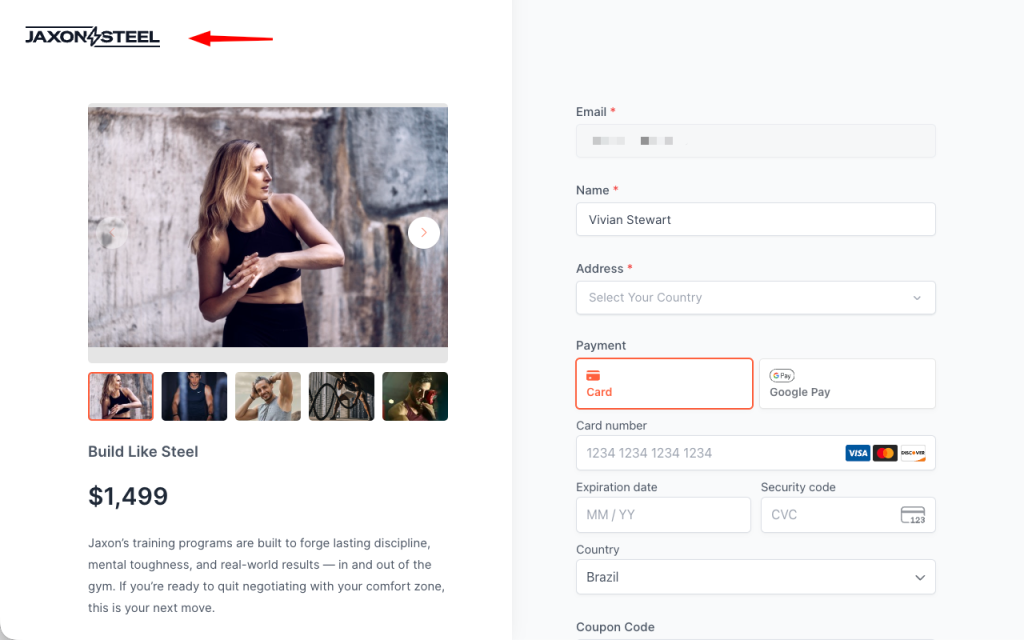Click the Visa card icon
This screenshot has width=1024, height=640.
pyautogui.click(x=857, y=453)
